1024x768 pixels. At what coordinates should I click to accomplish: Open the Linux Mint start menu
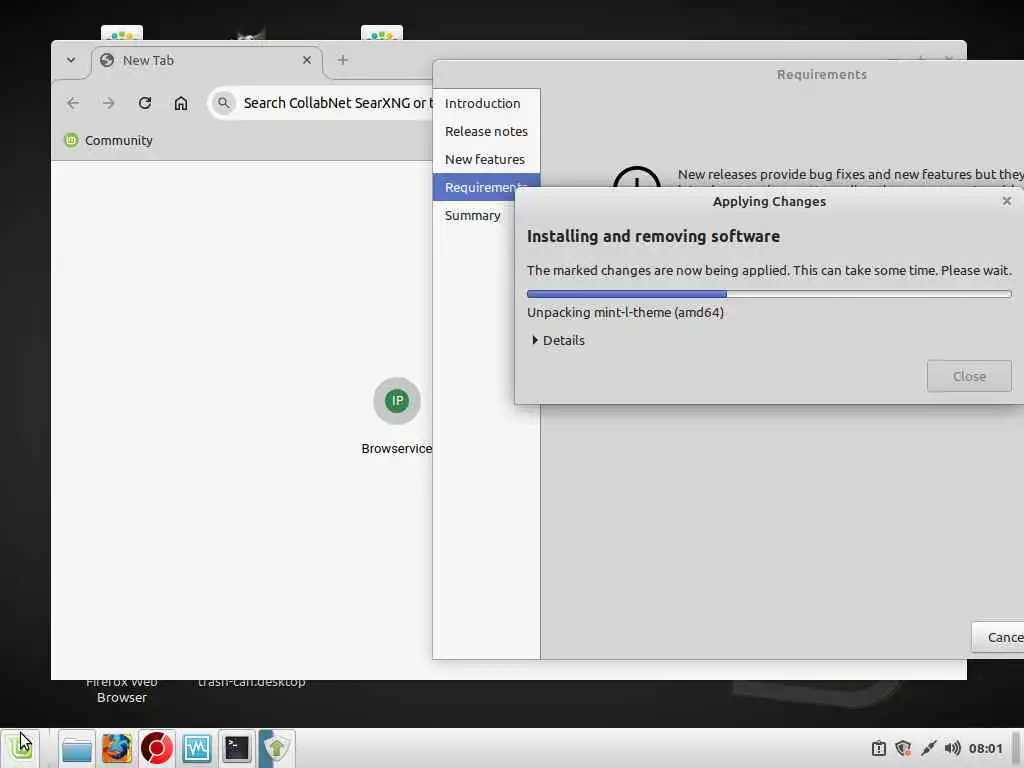[x=20, y=748]
